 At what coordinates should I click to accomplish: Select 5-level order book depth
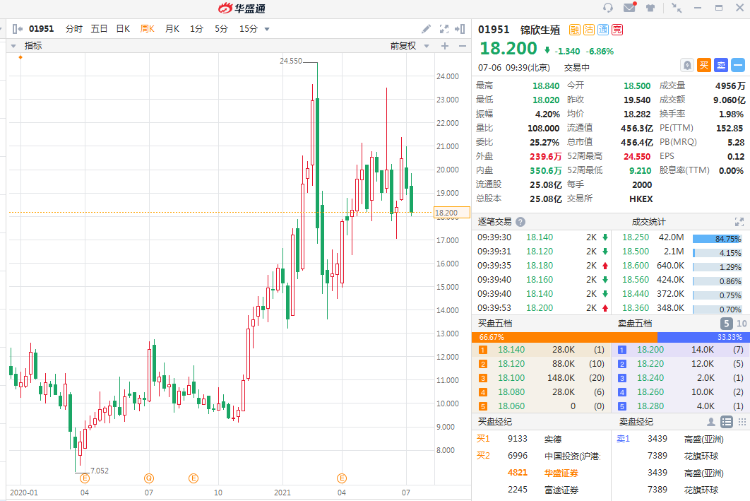726,323
